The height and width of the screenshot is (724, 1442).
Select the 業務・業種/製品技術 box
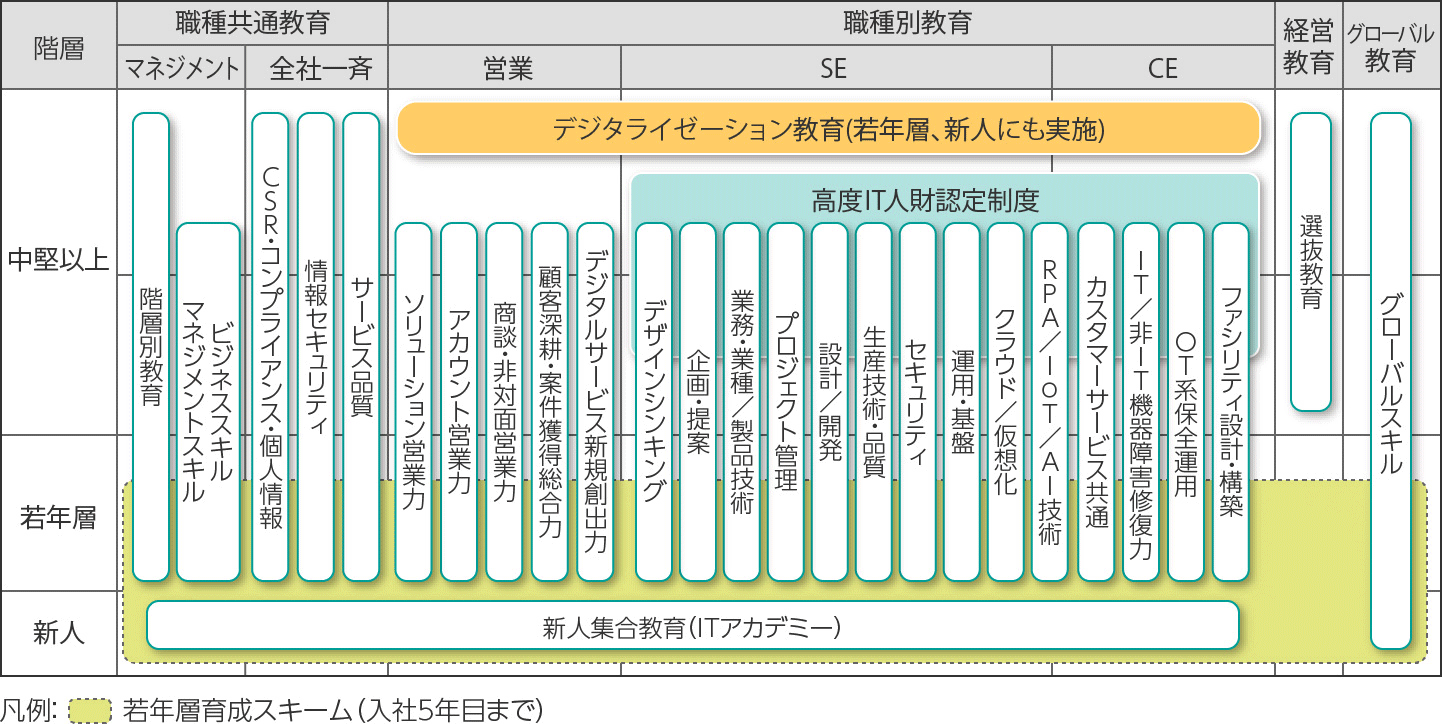pyautogui.click(x=742, y=402)
